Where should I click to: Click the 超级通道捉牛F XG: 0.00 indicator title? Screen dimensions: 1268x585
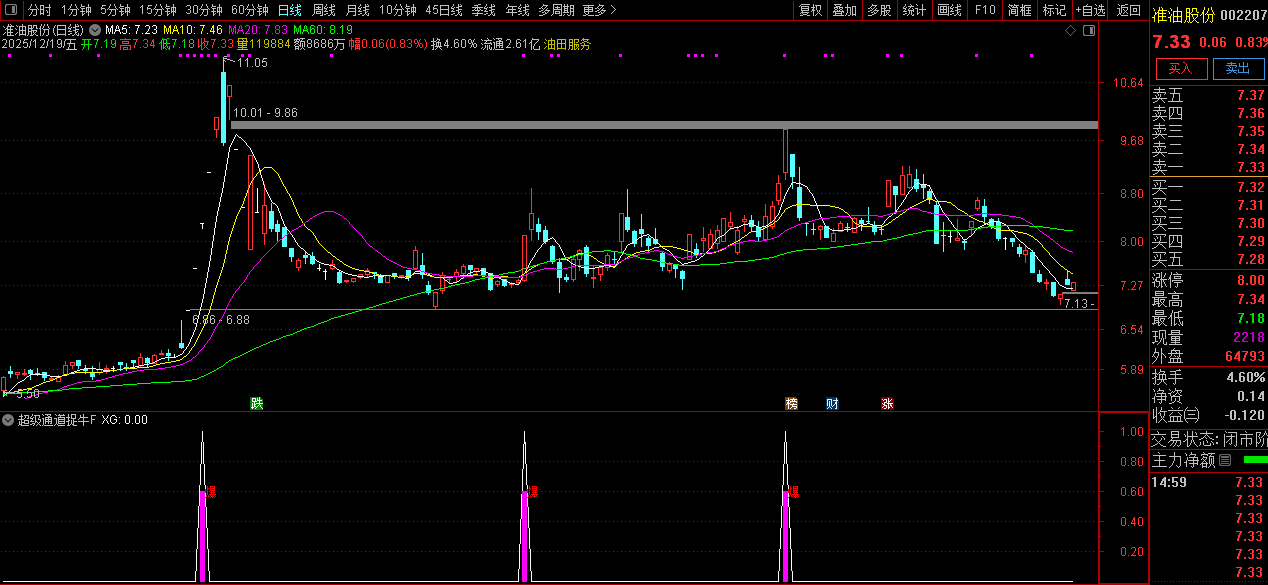(x=83, y=420)
